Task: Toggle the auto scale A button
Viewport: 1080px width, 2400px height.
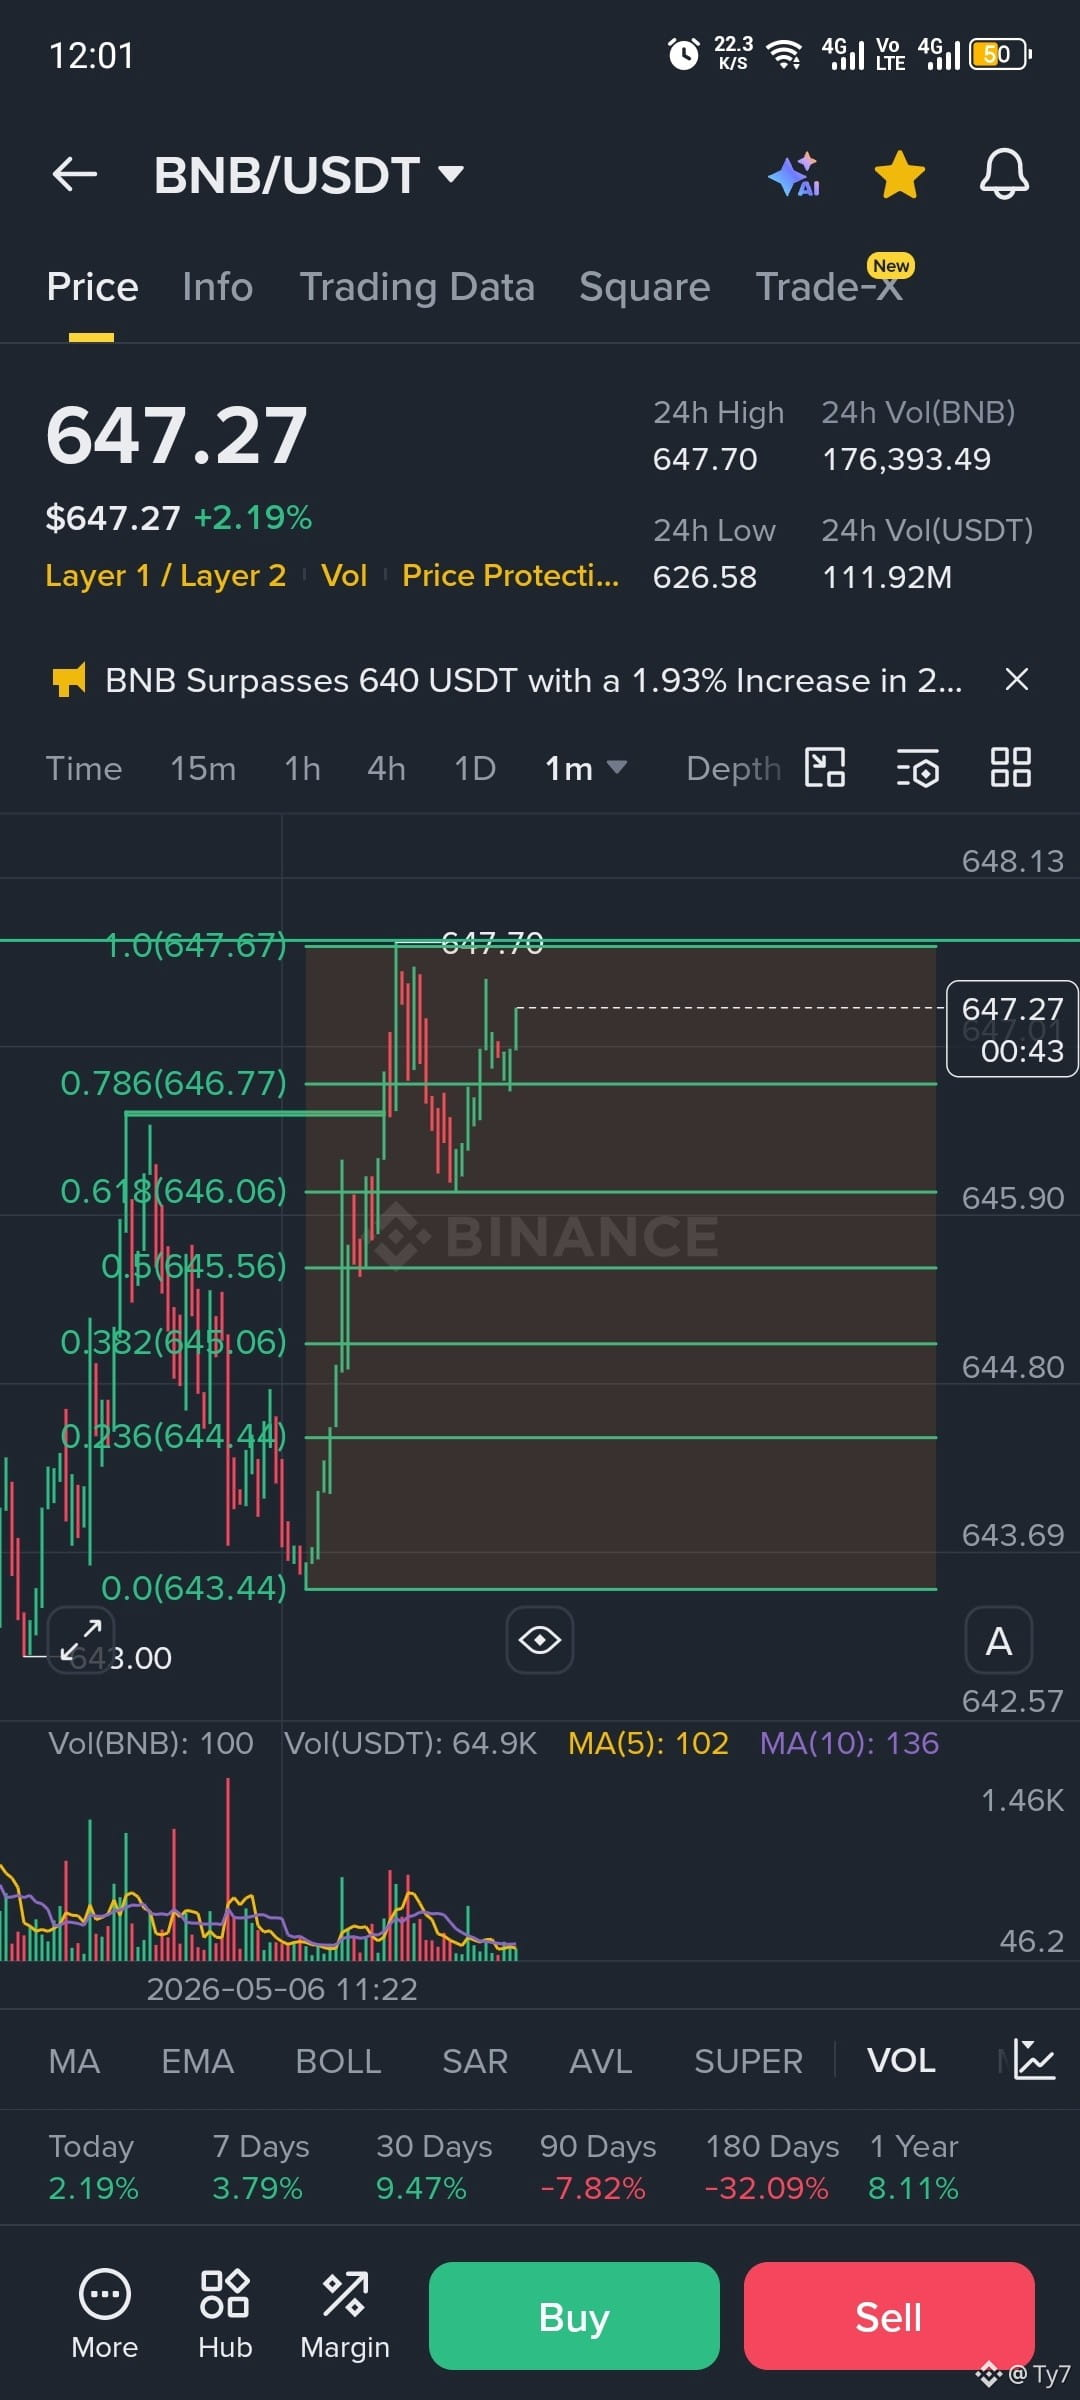Action: (999, 1640)
